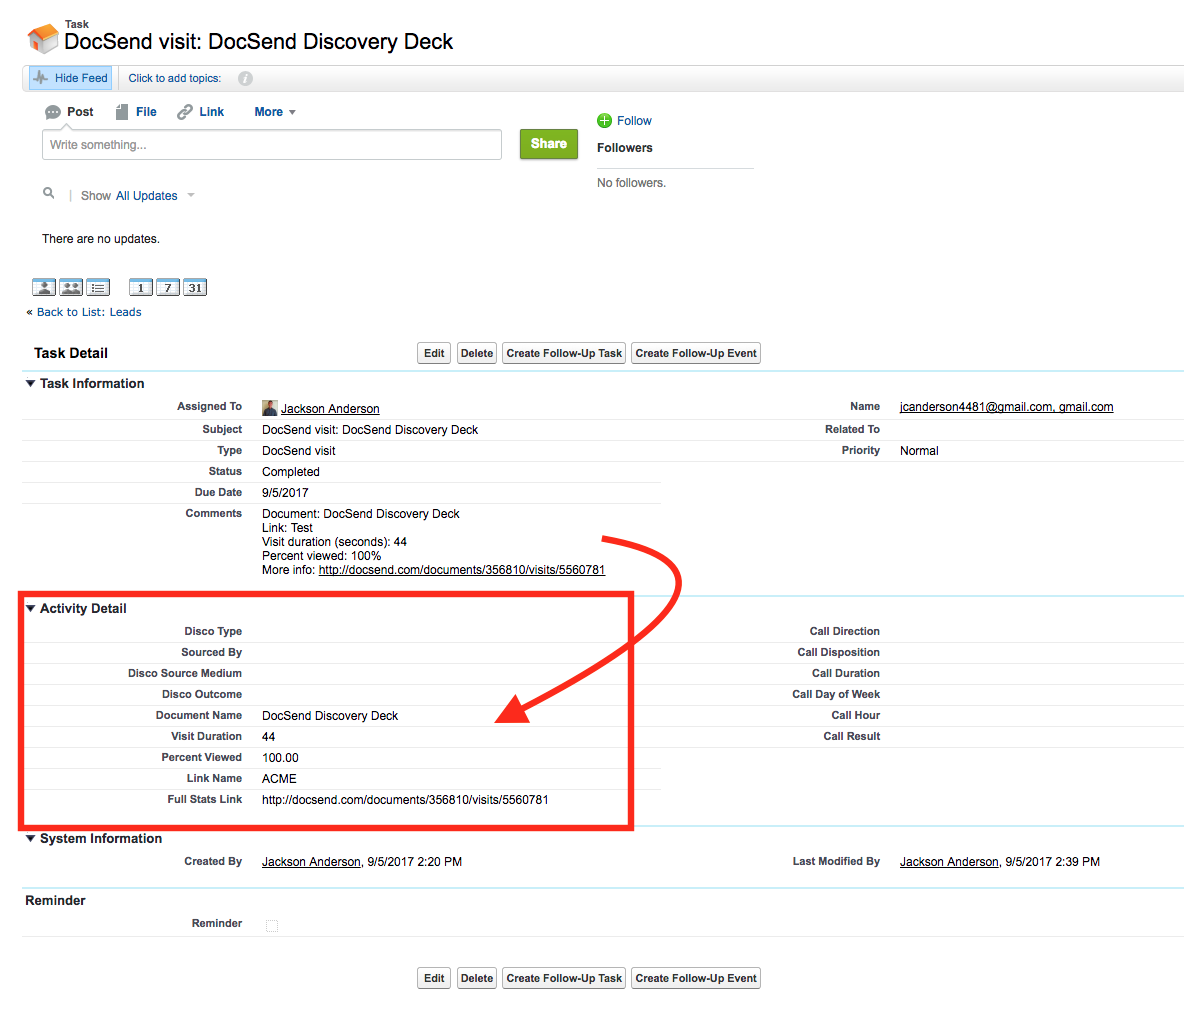Click the bottom Edit button

pyautogui.click(x=434, y=979)
